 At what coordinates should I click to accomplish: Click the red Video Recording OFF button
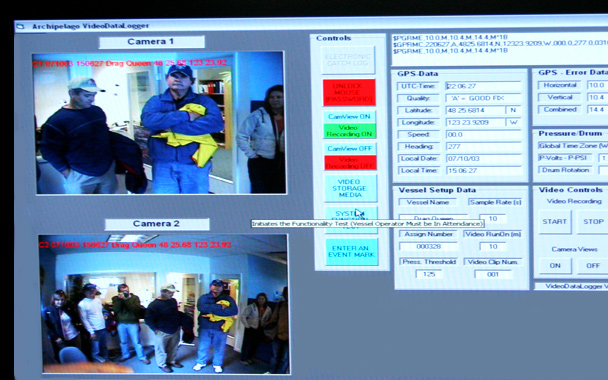350,162
